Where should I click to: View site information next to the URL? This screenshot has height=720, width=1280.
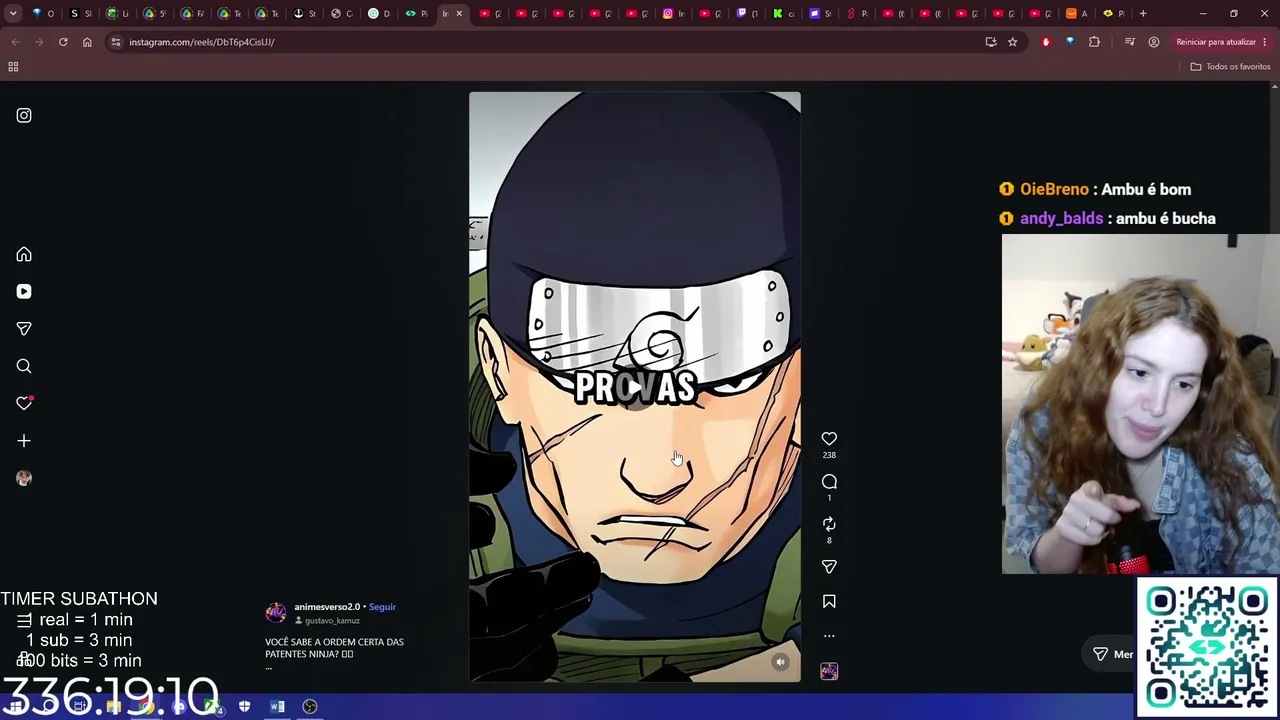coord(116,42)
